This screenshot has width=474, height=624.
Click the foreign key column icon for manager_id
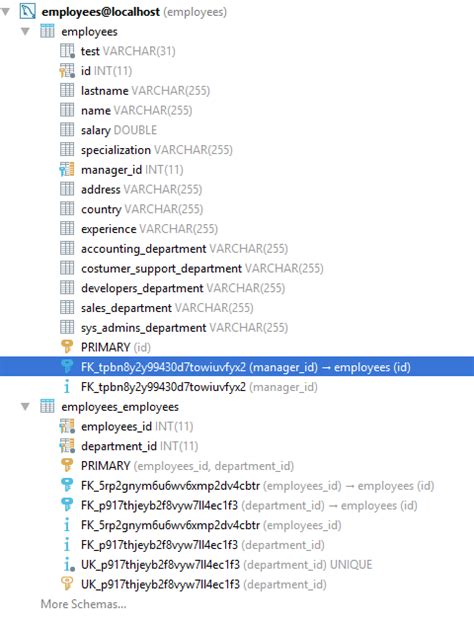tap(67, 170)
